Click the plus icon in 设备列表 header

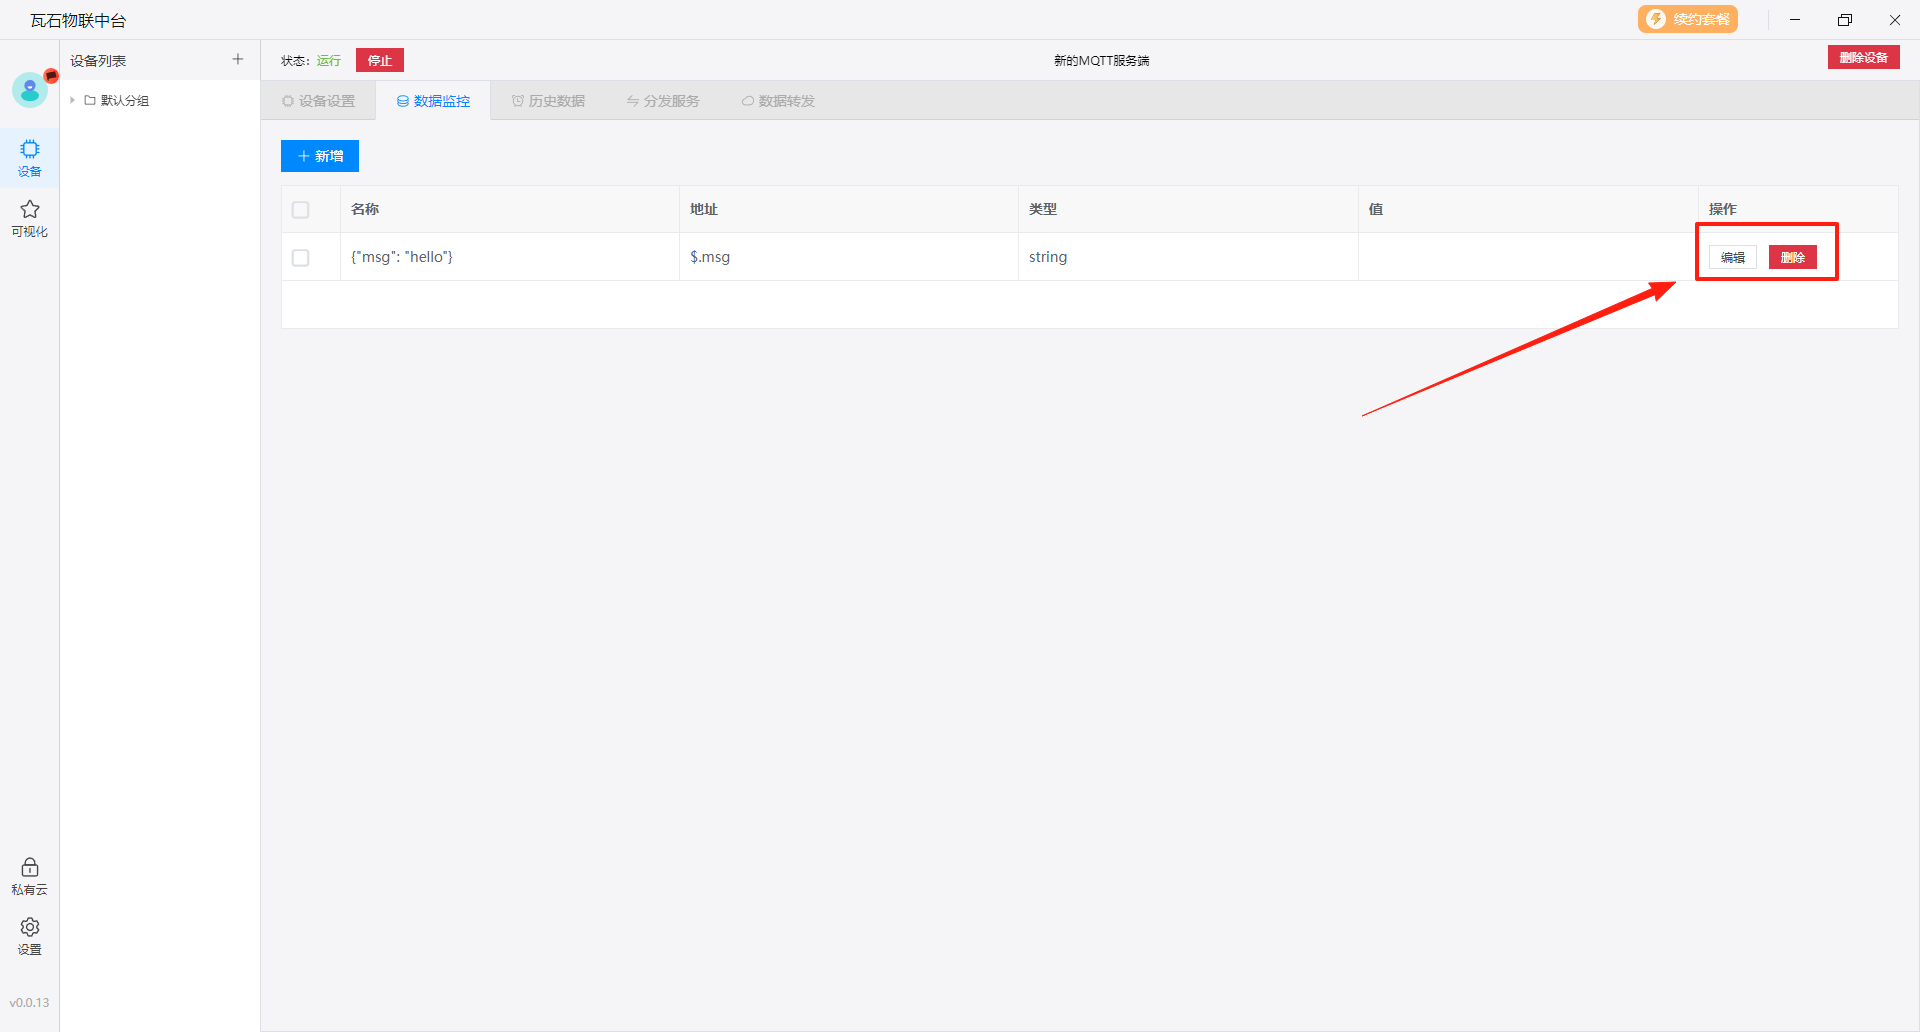(x=238, y=60)
